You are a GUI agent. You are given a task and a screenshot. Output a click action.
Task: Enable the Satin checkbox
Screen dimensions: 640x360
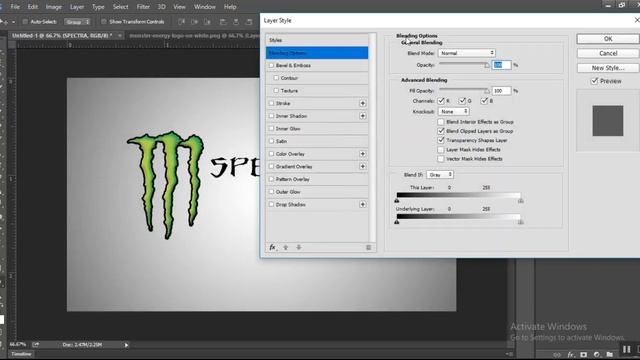click(271, 141)
